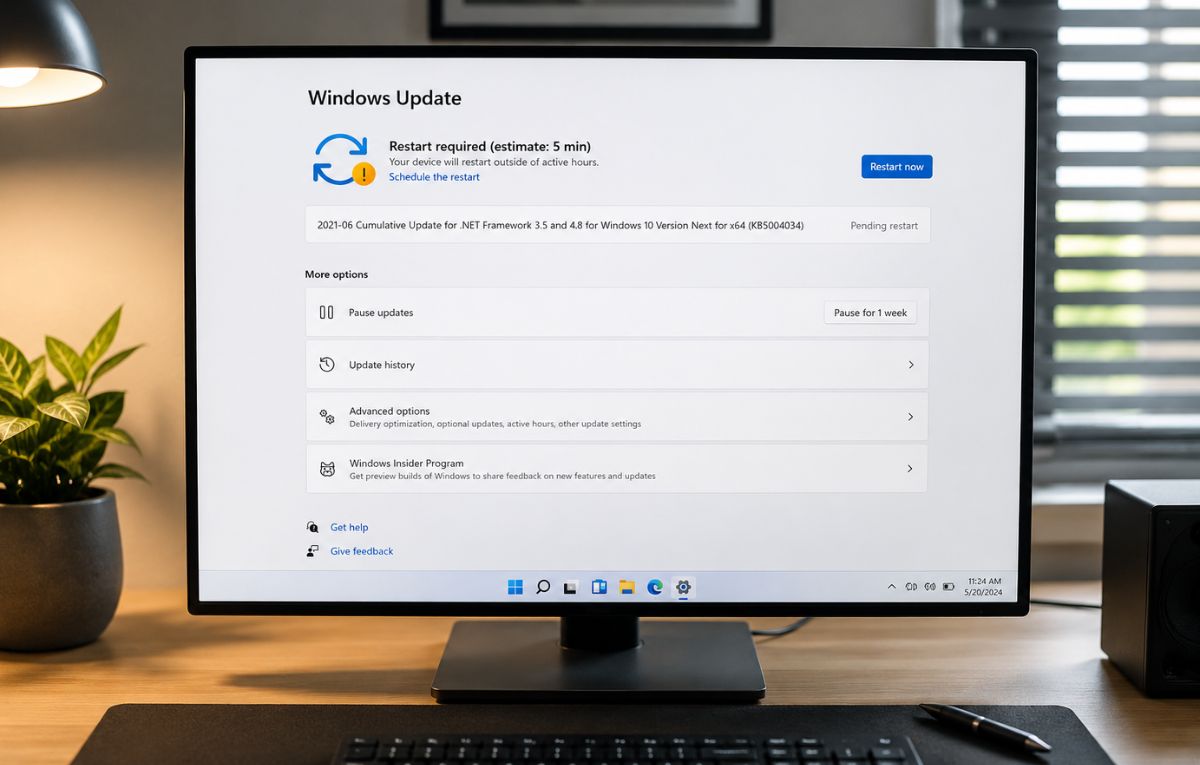Click the Advanced options gears icon

326,417
